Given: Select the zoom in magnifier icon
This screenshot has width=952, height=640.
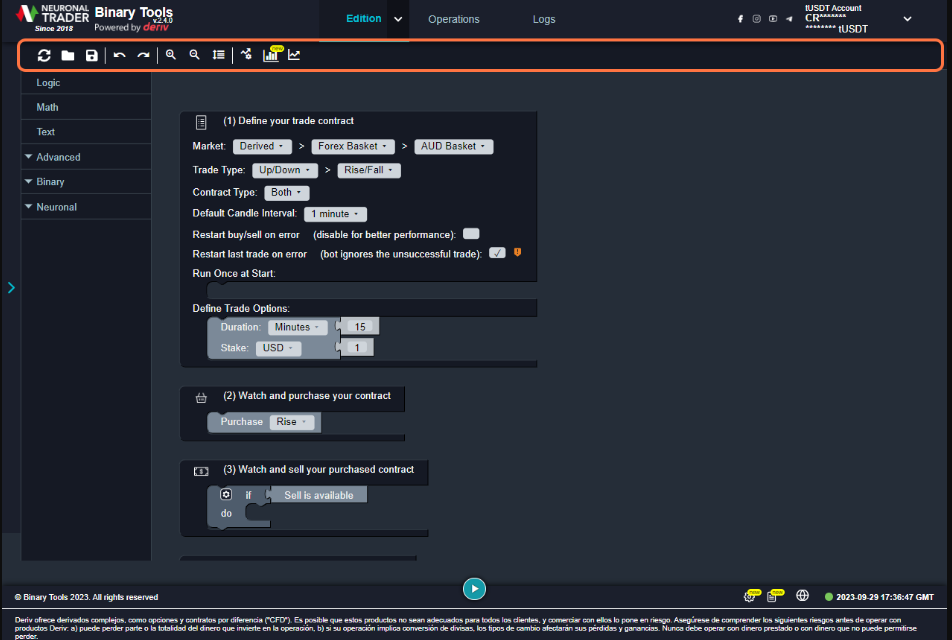Looking at the screenshot, I should 171,55.
